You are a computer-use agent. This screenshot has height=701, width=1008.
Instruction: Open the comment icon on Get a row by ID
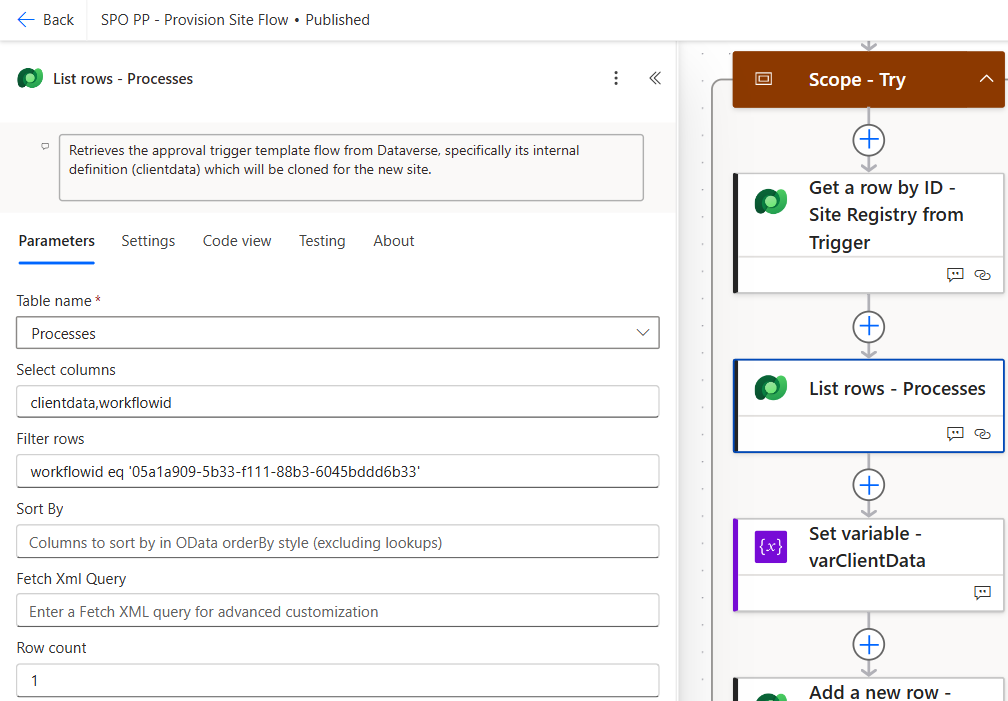tap(955, 274)
